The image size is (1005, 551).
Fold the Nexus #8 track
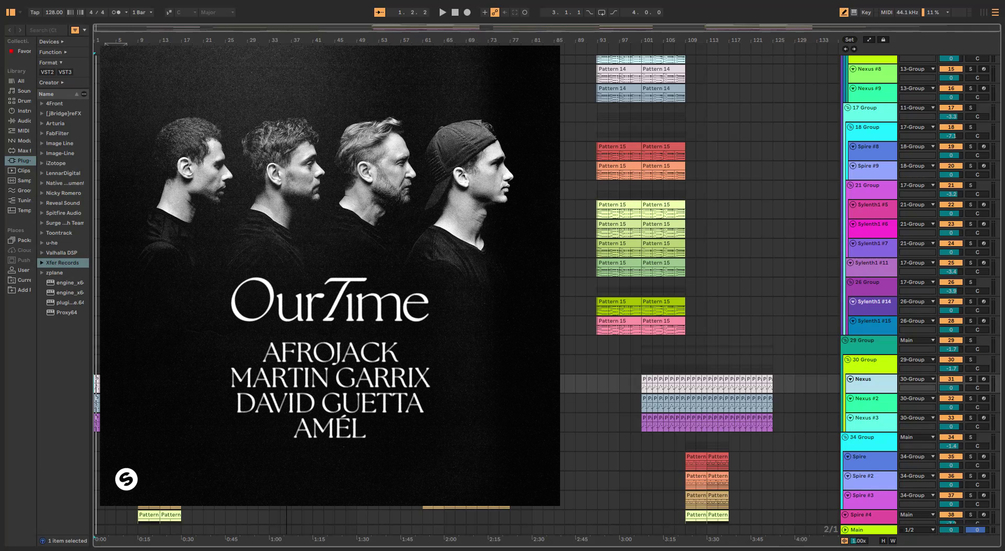click(853, 69)
